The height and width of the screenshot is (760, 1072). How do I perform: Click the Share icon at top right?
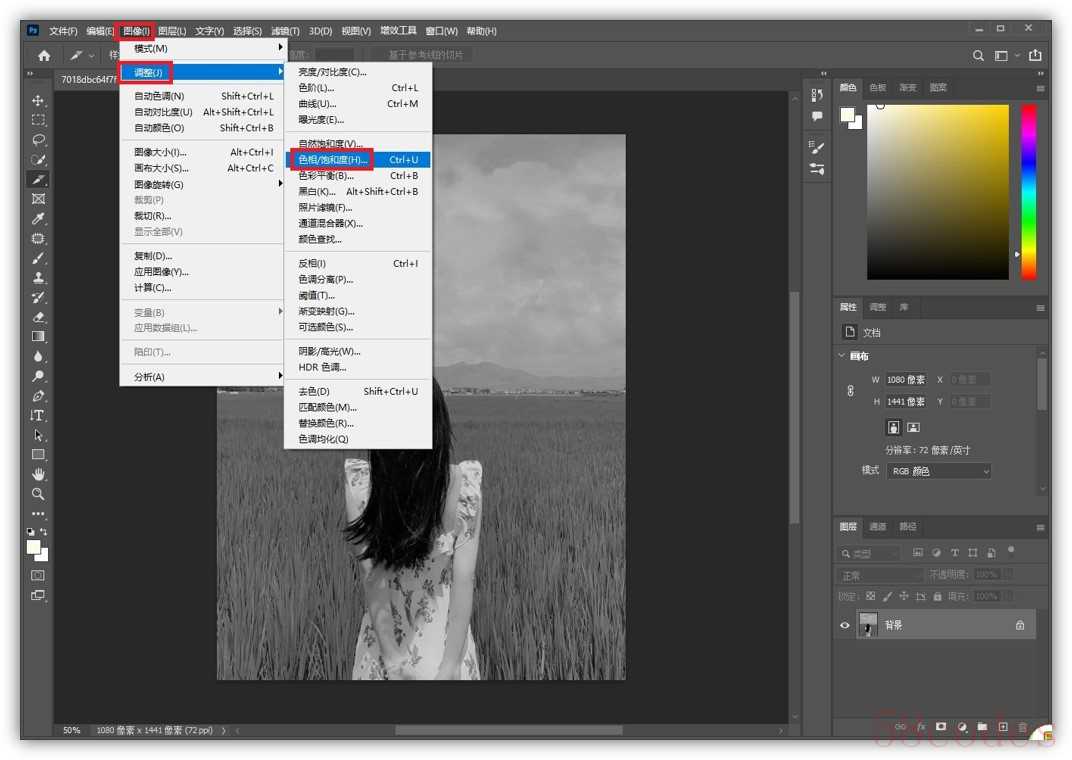tap(1036, 55)
